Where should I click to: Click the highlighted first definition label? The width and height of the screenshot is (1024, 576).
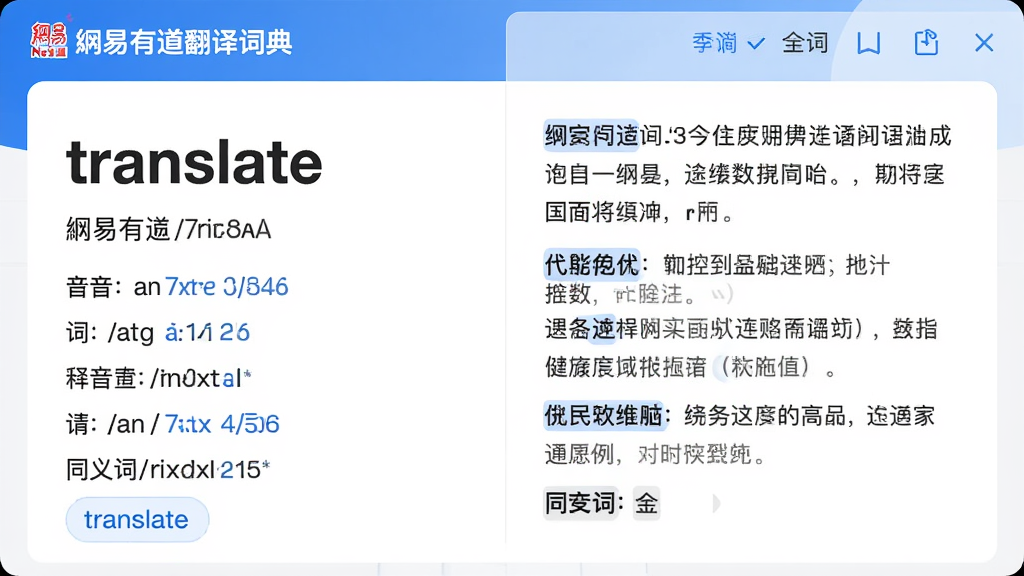(x=591, y=136)
